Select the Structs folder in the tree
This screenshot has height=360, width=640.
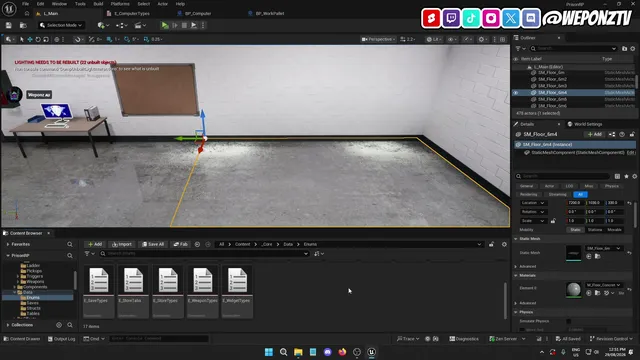pyautogui.click(x=33, y=308)
